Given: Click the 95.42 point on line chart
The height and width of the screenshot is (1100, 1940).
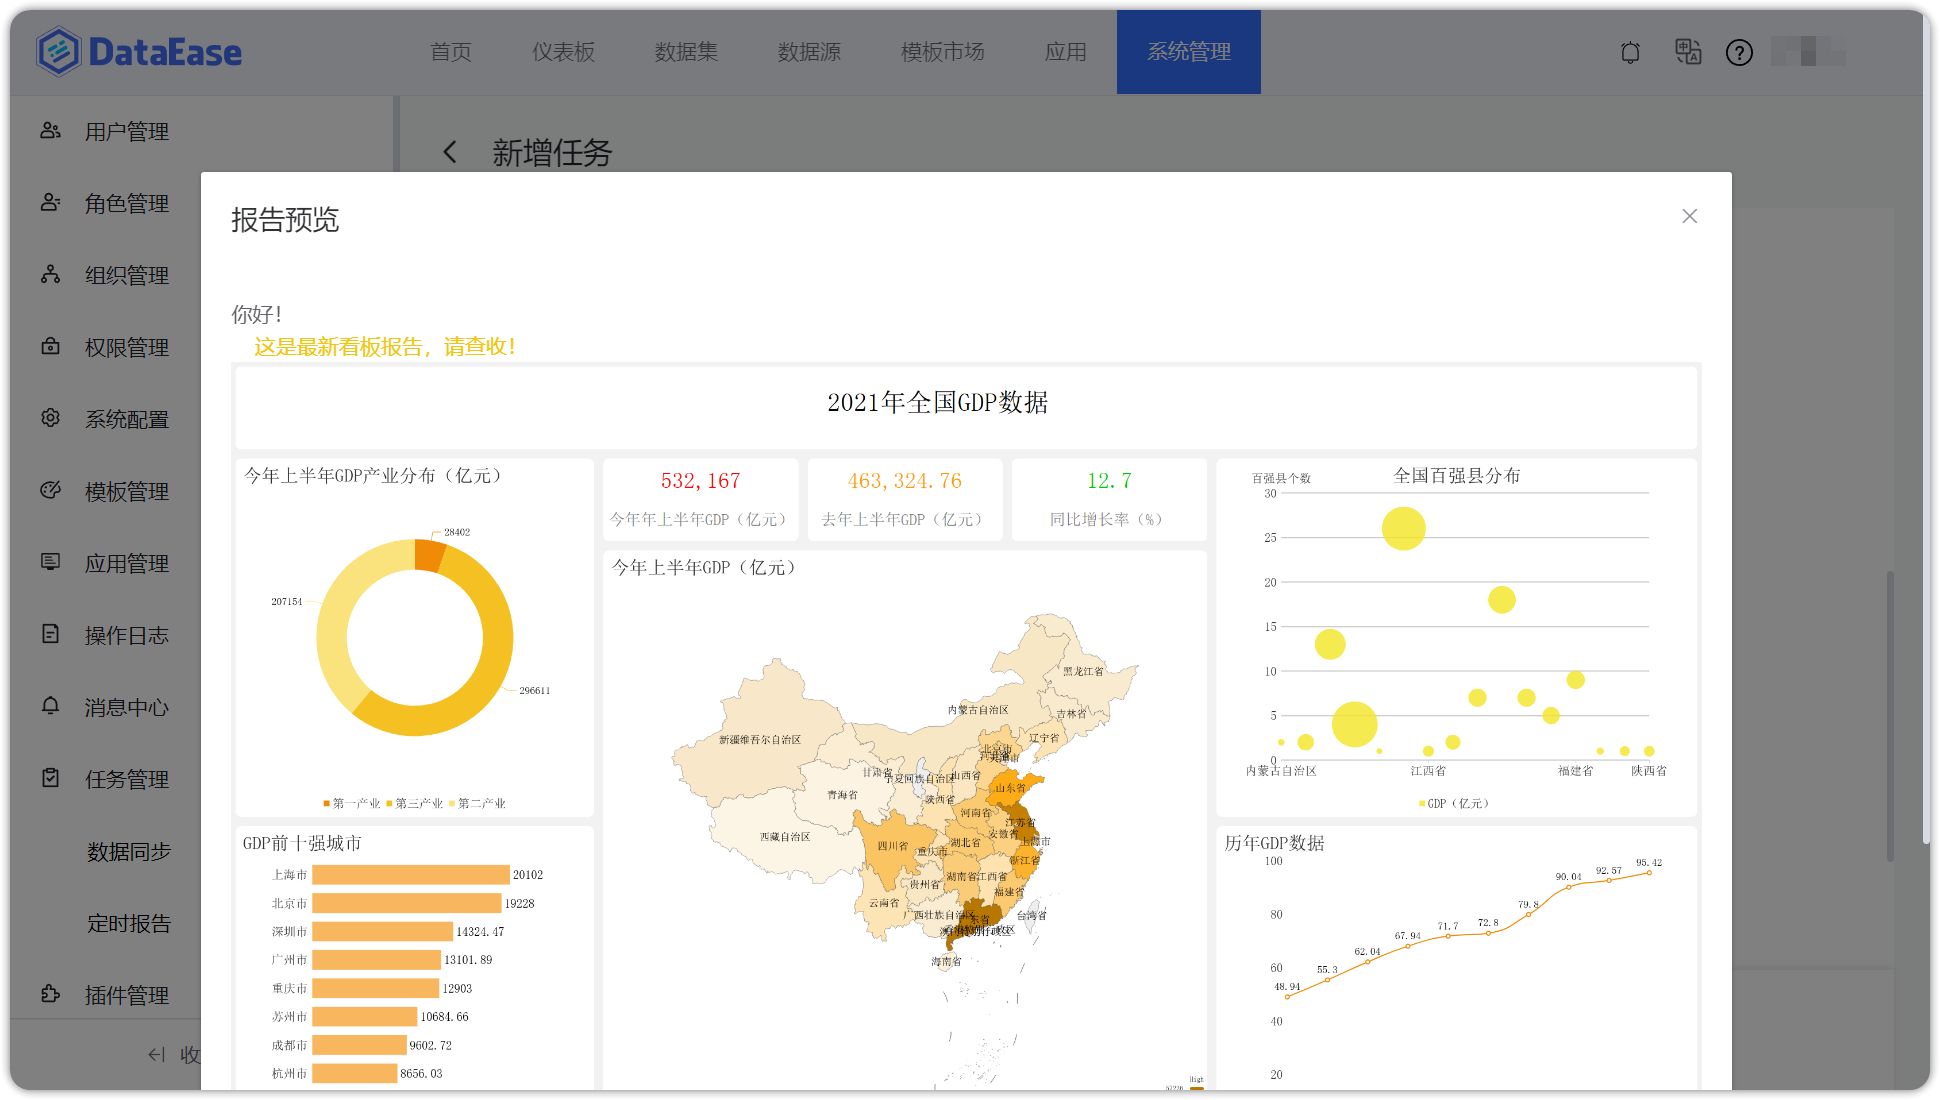Looking at the screenshot, I should coord(1649,872).
